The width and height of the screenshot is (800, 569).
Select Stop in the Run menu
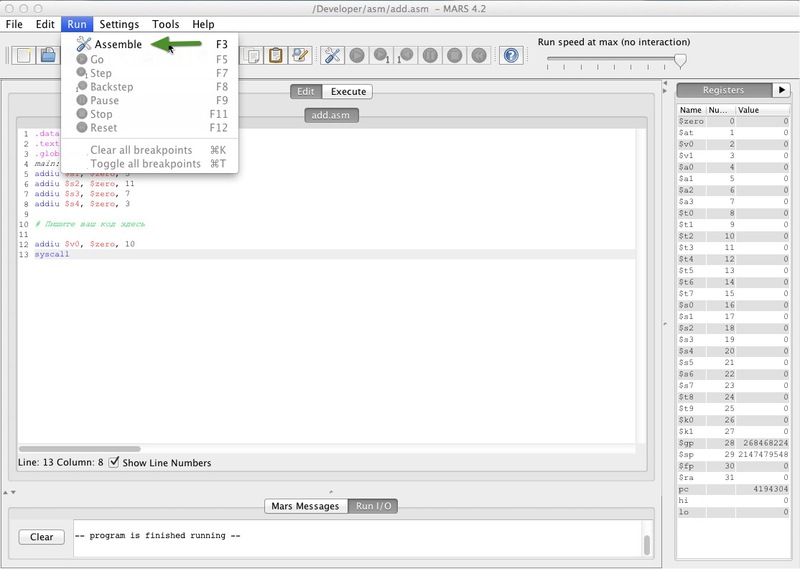[x=149, y=114]
